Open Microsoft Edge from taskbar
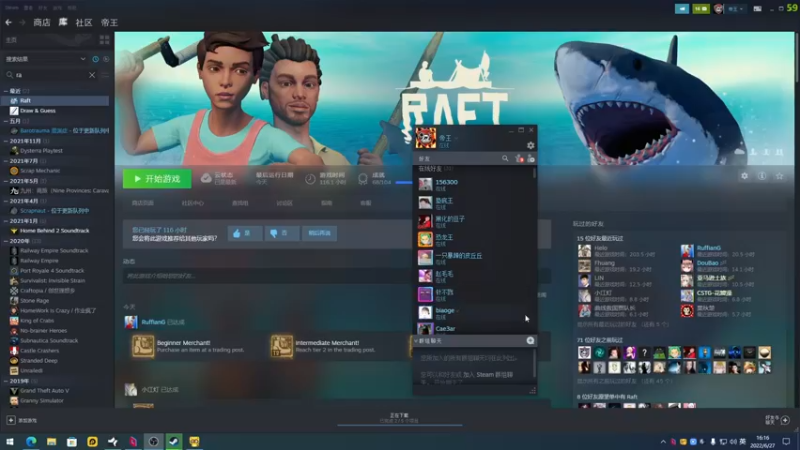This screenshot has width=800, height=450. 31,441
